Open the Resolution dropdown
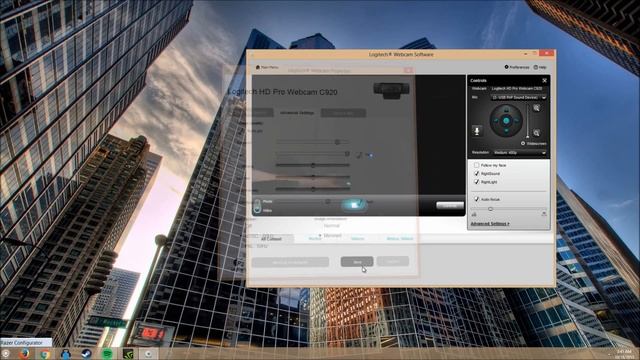The height and width of the screenshot is (360, 640). (x=519, y=153)
